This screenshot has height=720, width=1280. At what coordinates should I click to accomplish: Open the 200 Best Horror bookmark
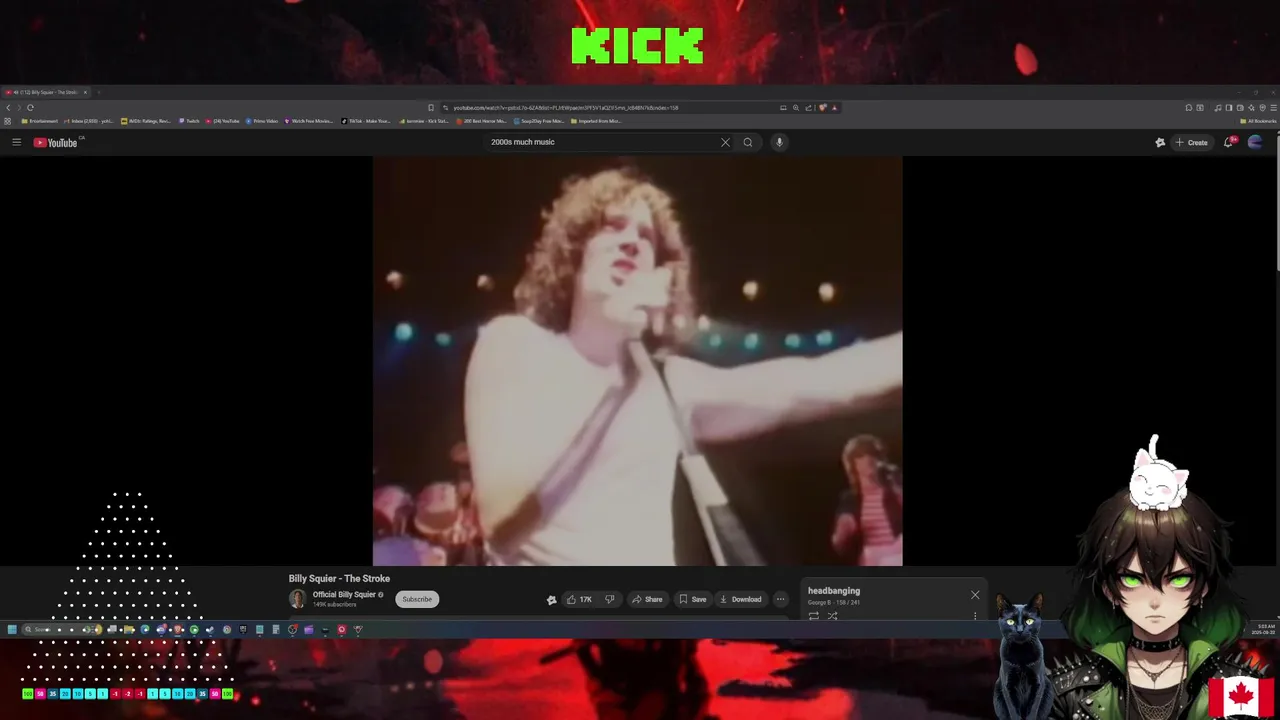482,121
